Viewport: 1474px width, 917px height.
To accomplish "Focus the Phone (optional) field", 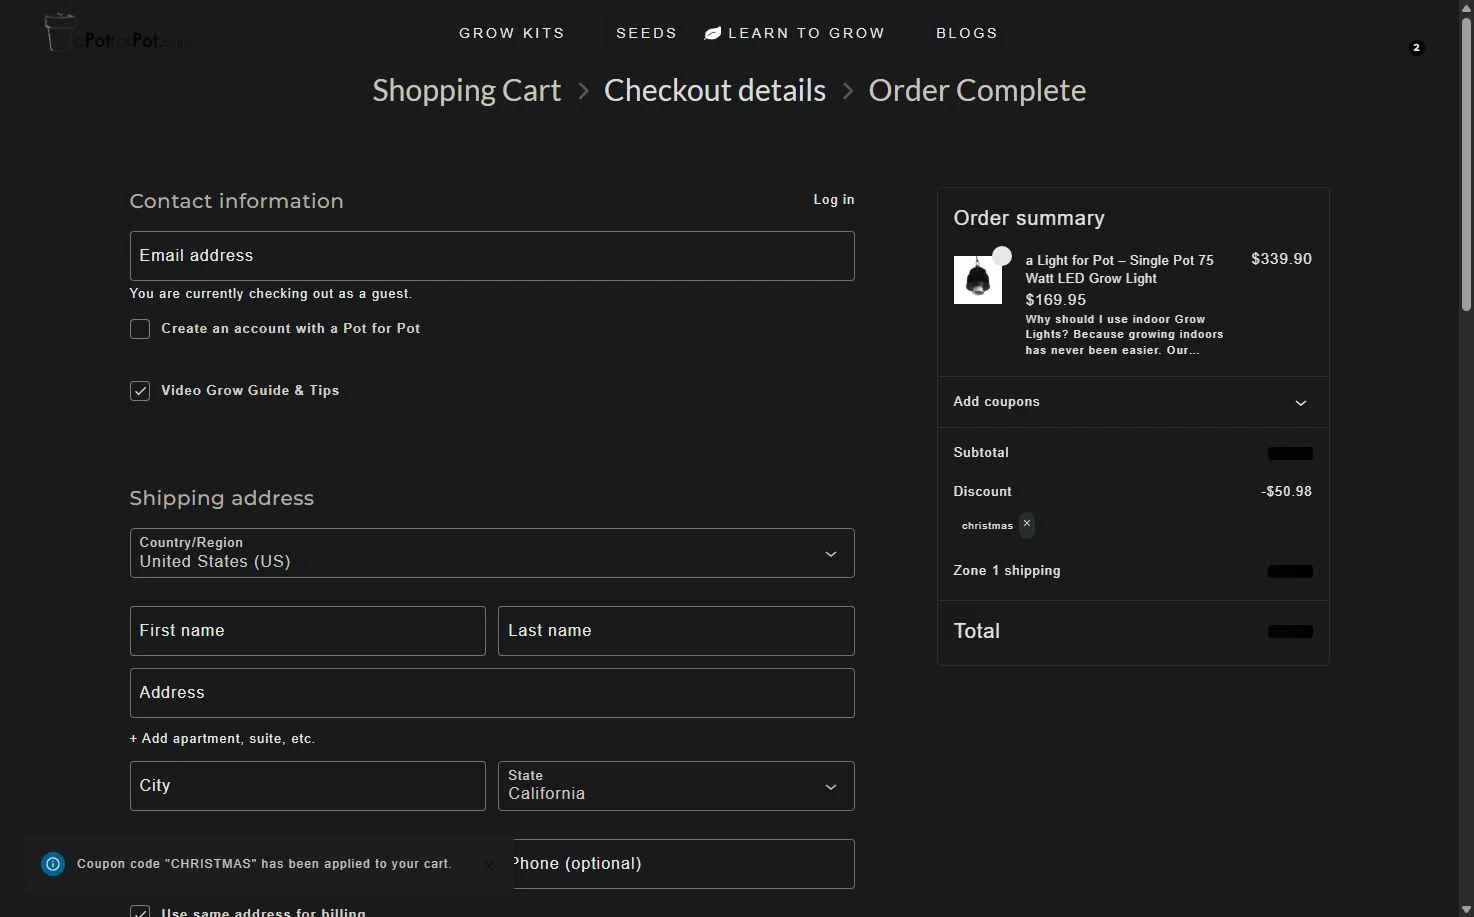I will pyautogui.click(x=684, y=864).
